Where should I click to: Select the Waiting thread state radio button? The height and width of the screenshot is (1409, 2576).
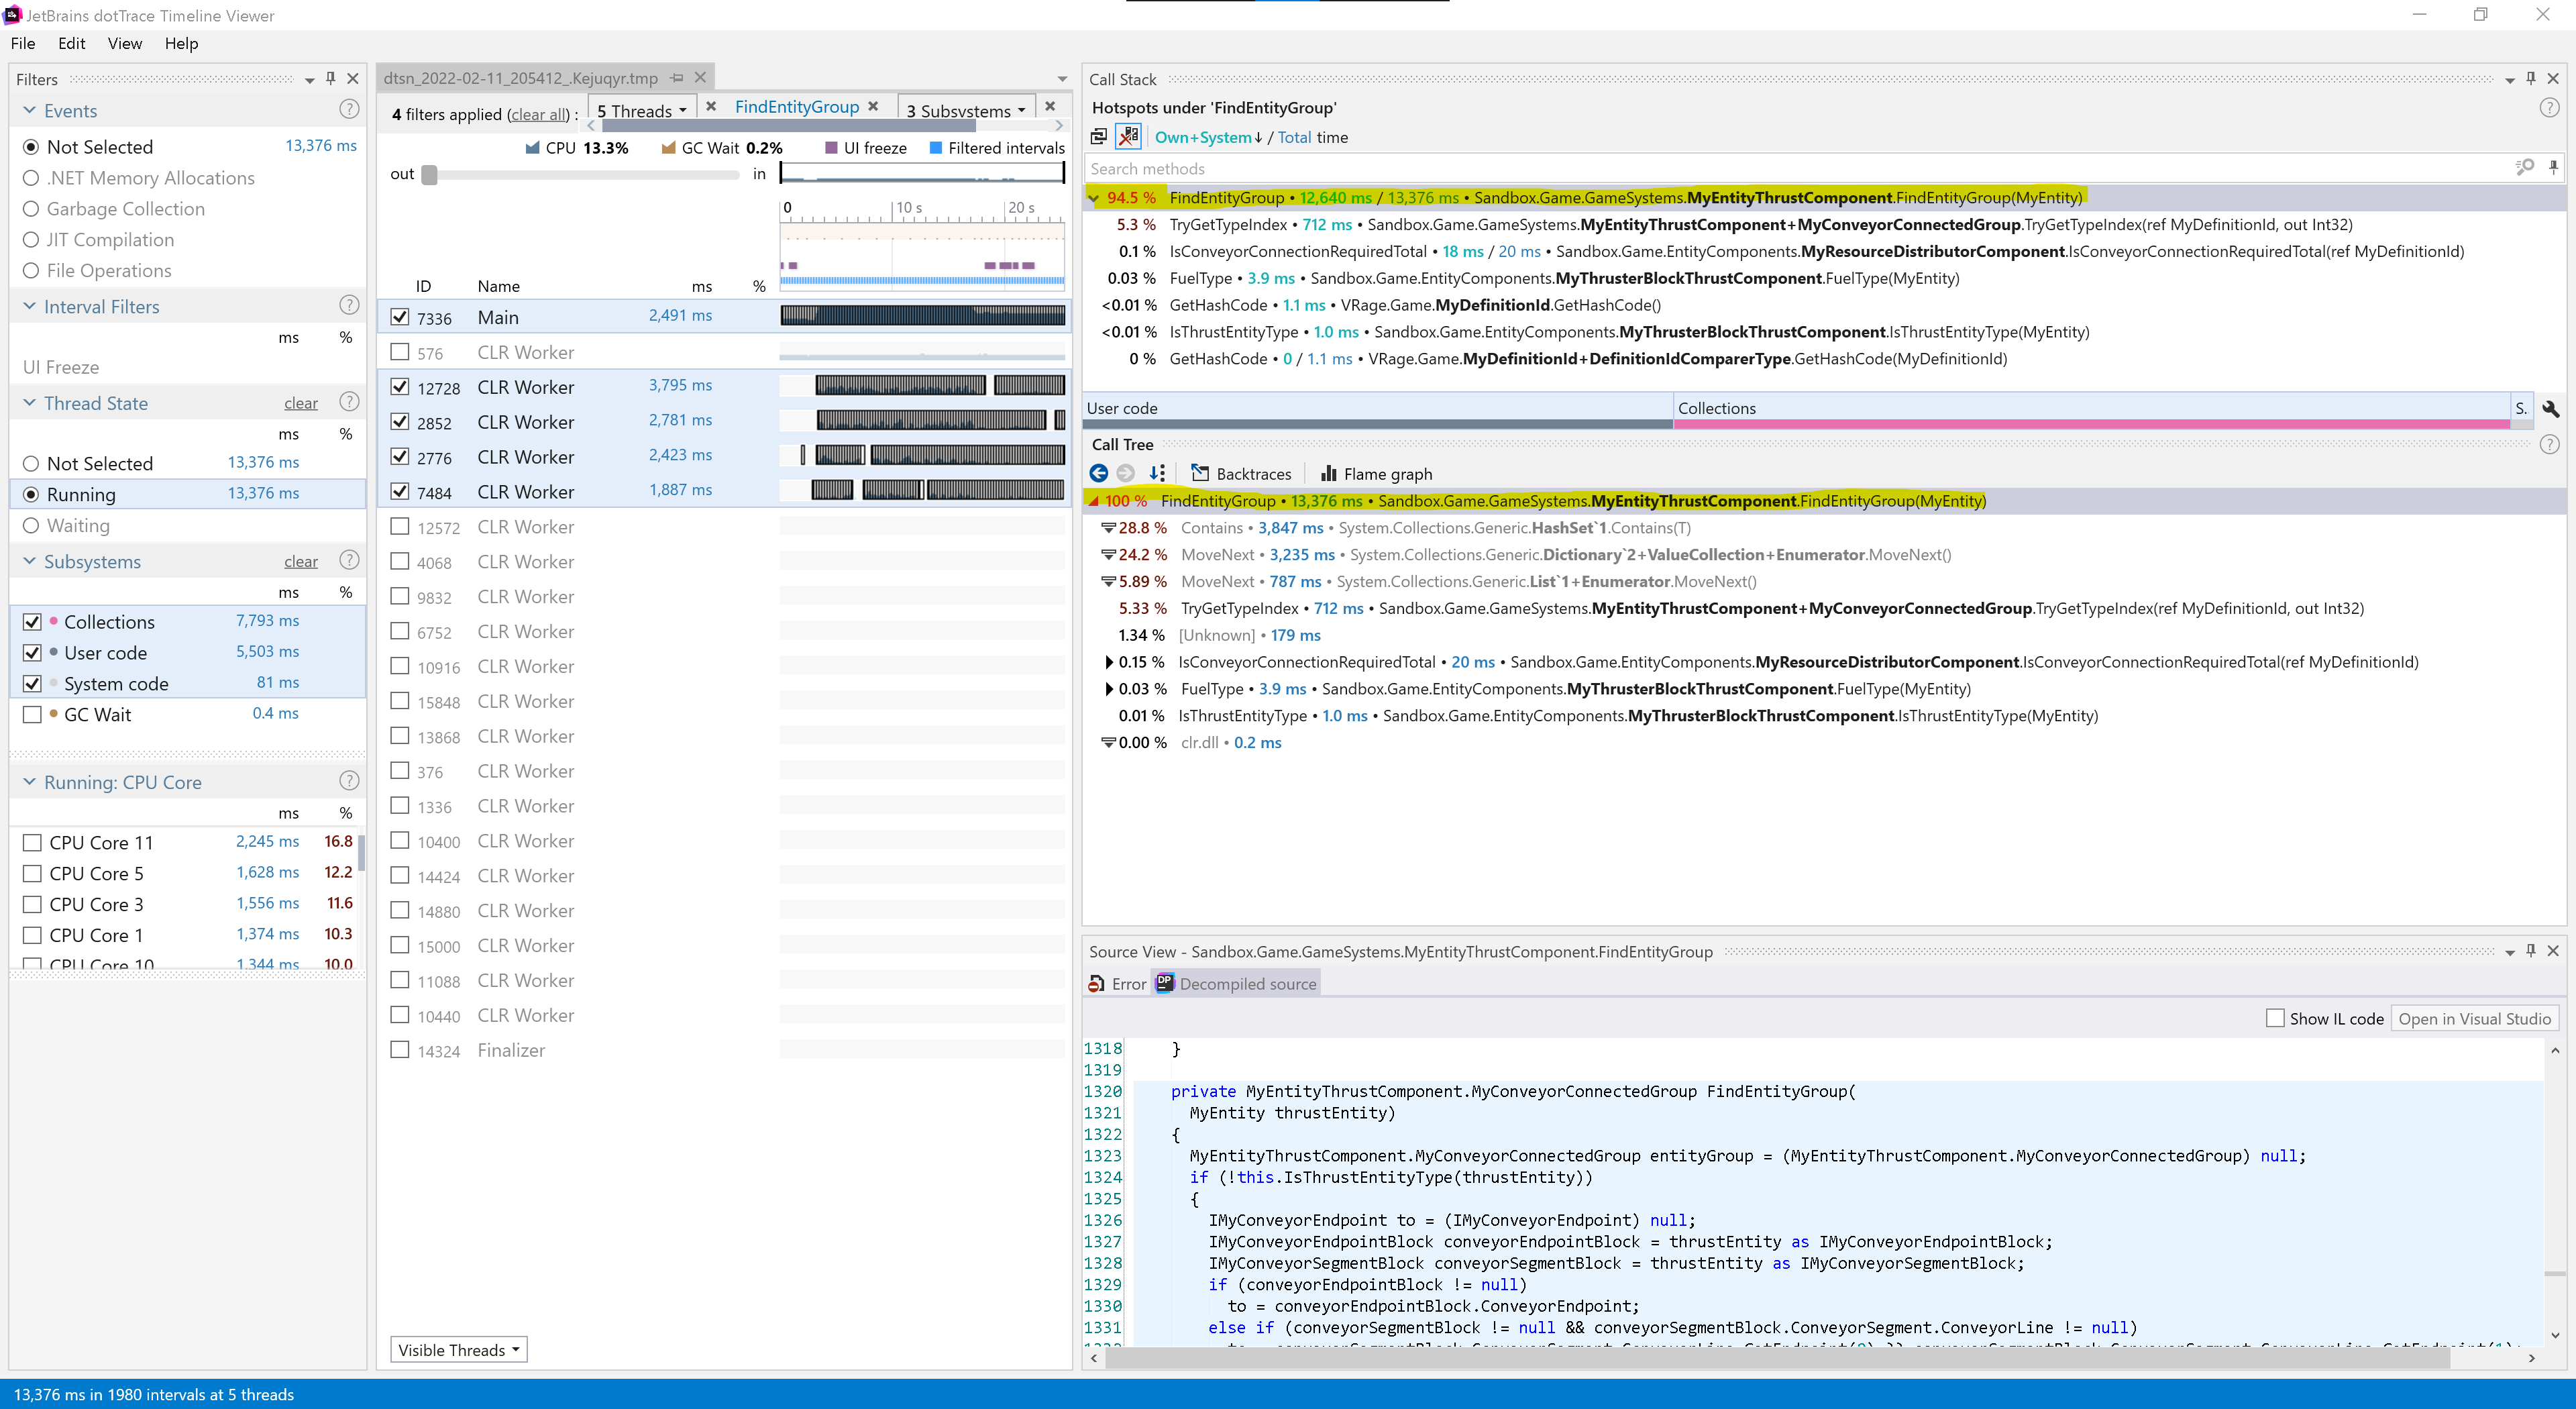point(31,525)
